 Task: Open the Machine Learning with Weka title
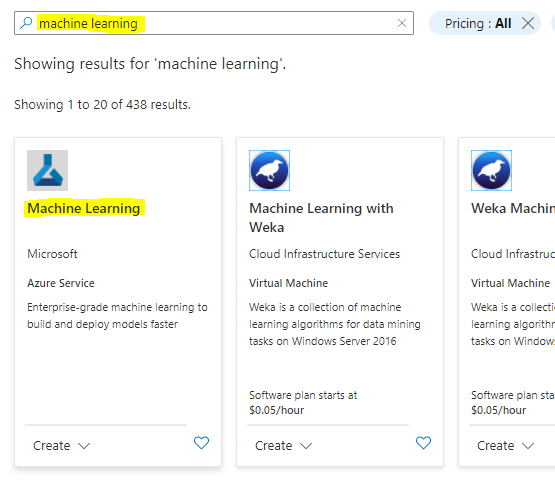[321, 217]
